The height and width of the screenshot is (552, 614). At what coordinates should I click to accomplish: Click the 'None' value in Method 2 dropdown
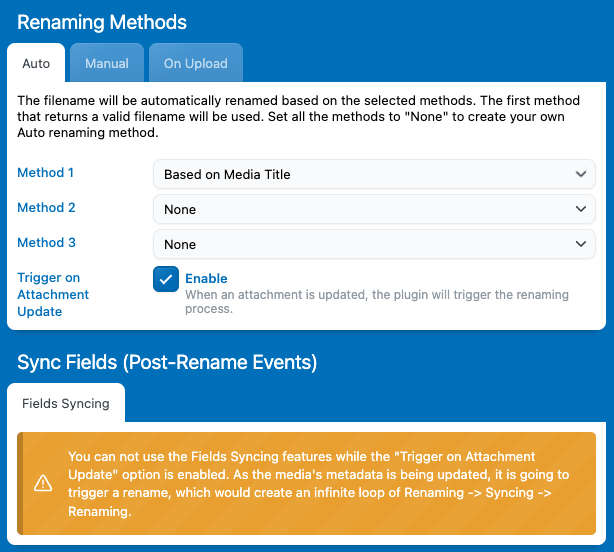pos(180,209)
